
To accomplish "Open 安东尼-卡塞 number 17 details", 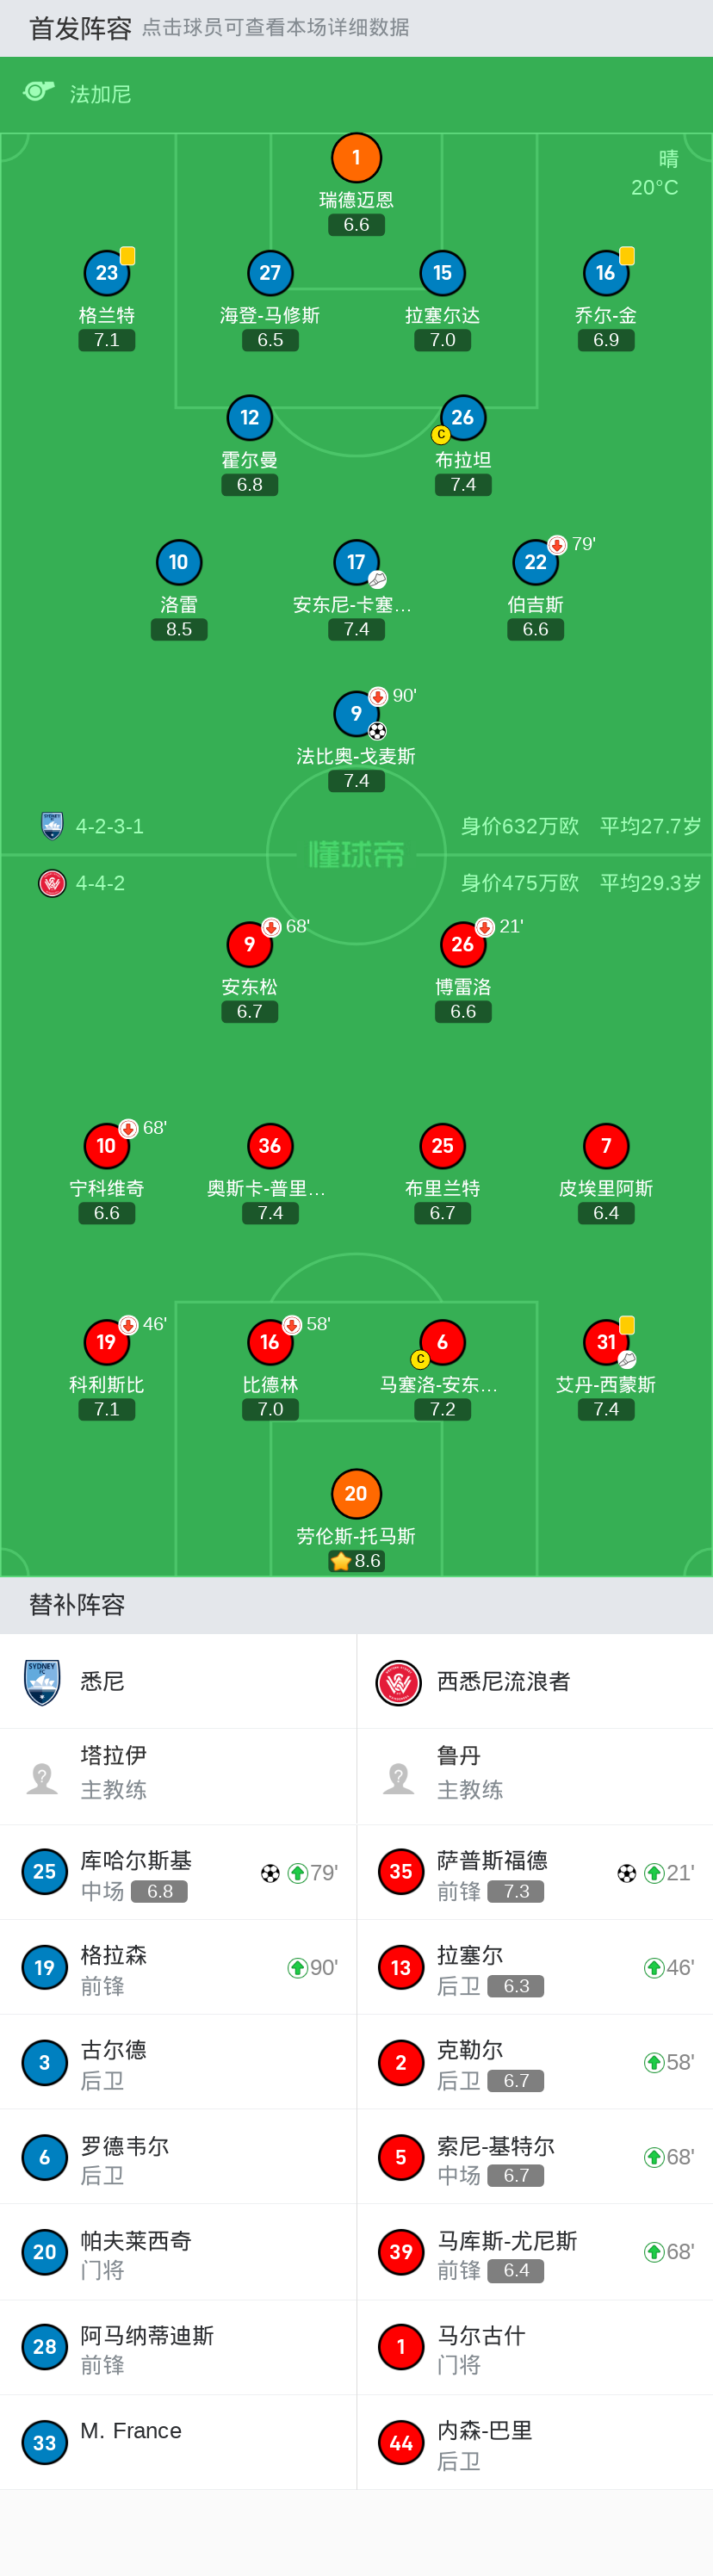I will point(356,562).
